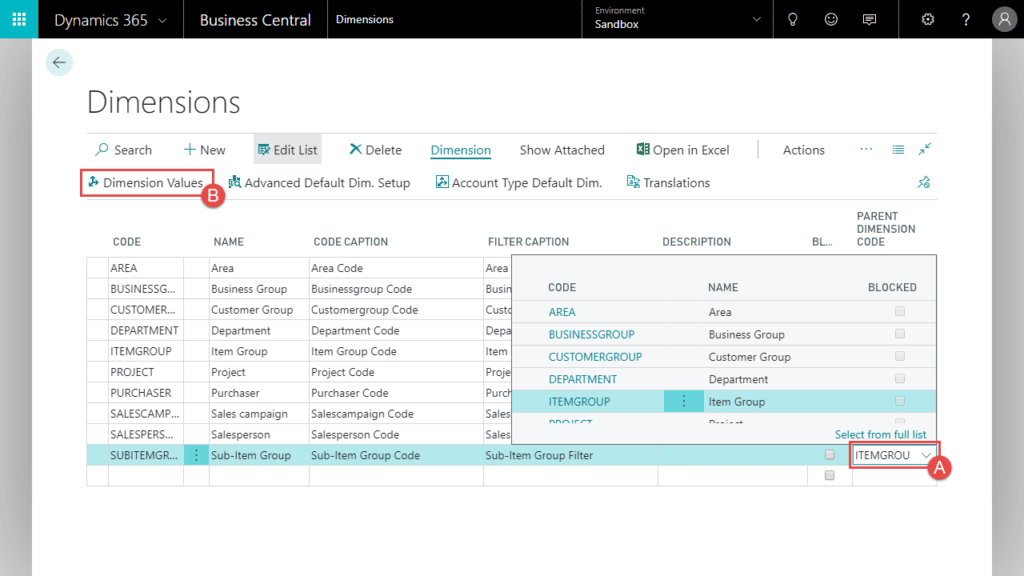
Task: Open the Environment Sandbox dropdown
Action: (x=677, y=19)
